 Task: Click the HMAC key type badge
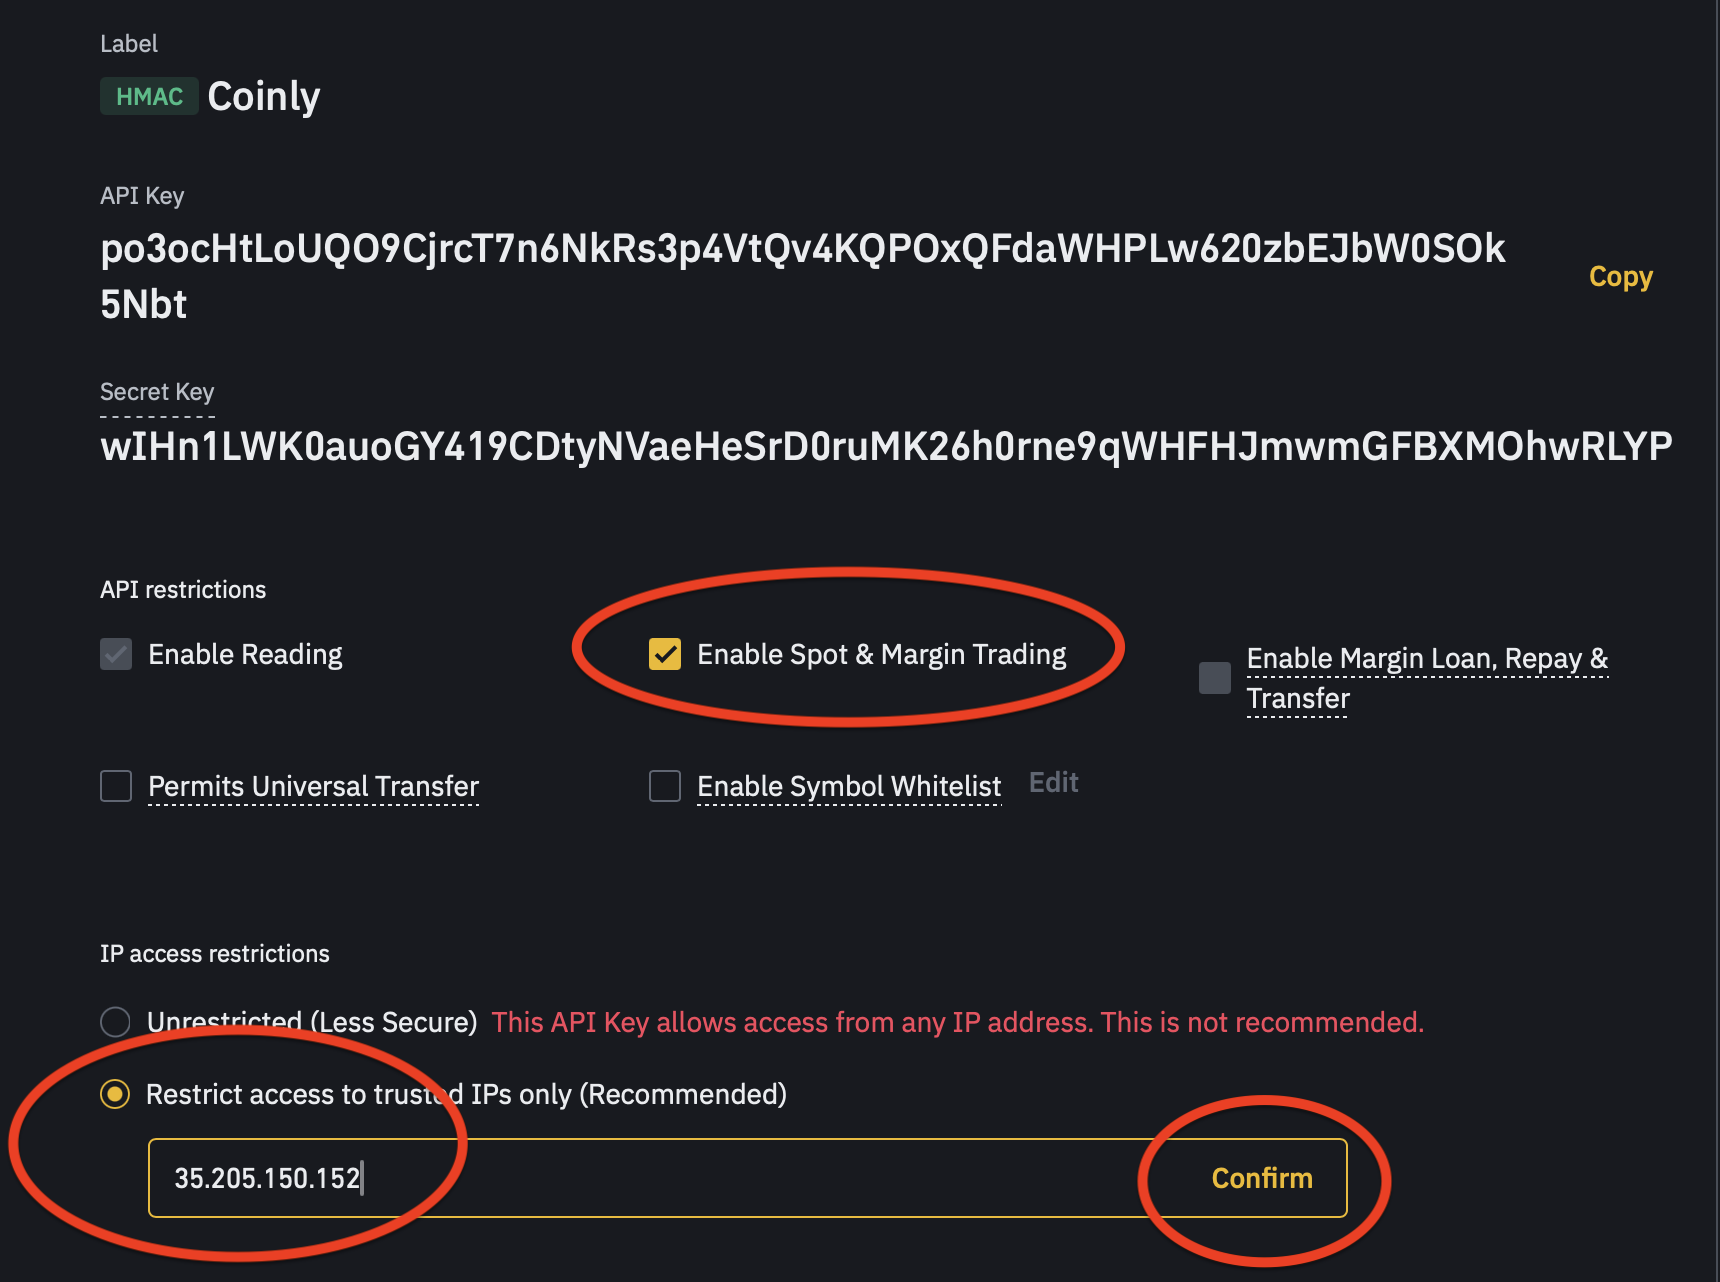tap(148, 96)
